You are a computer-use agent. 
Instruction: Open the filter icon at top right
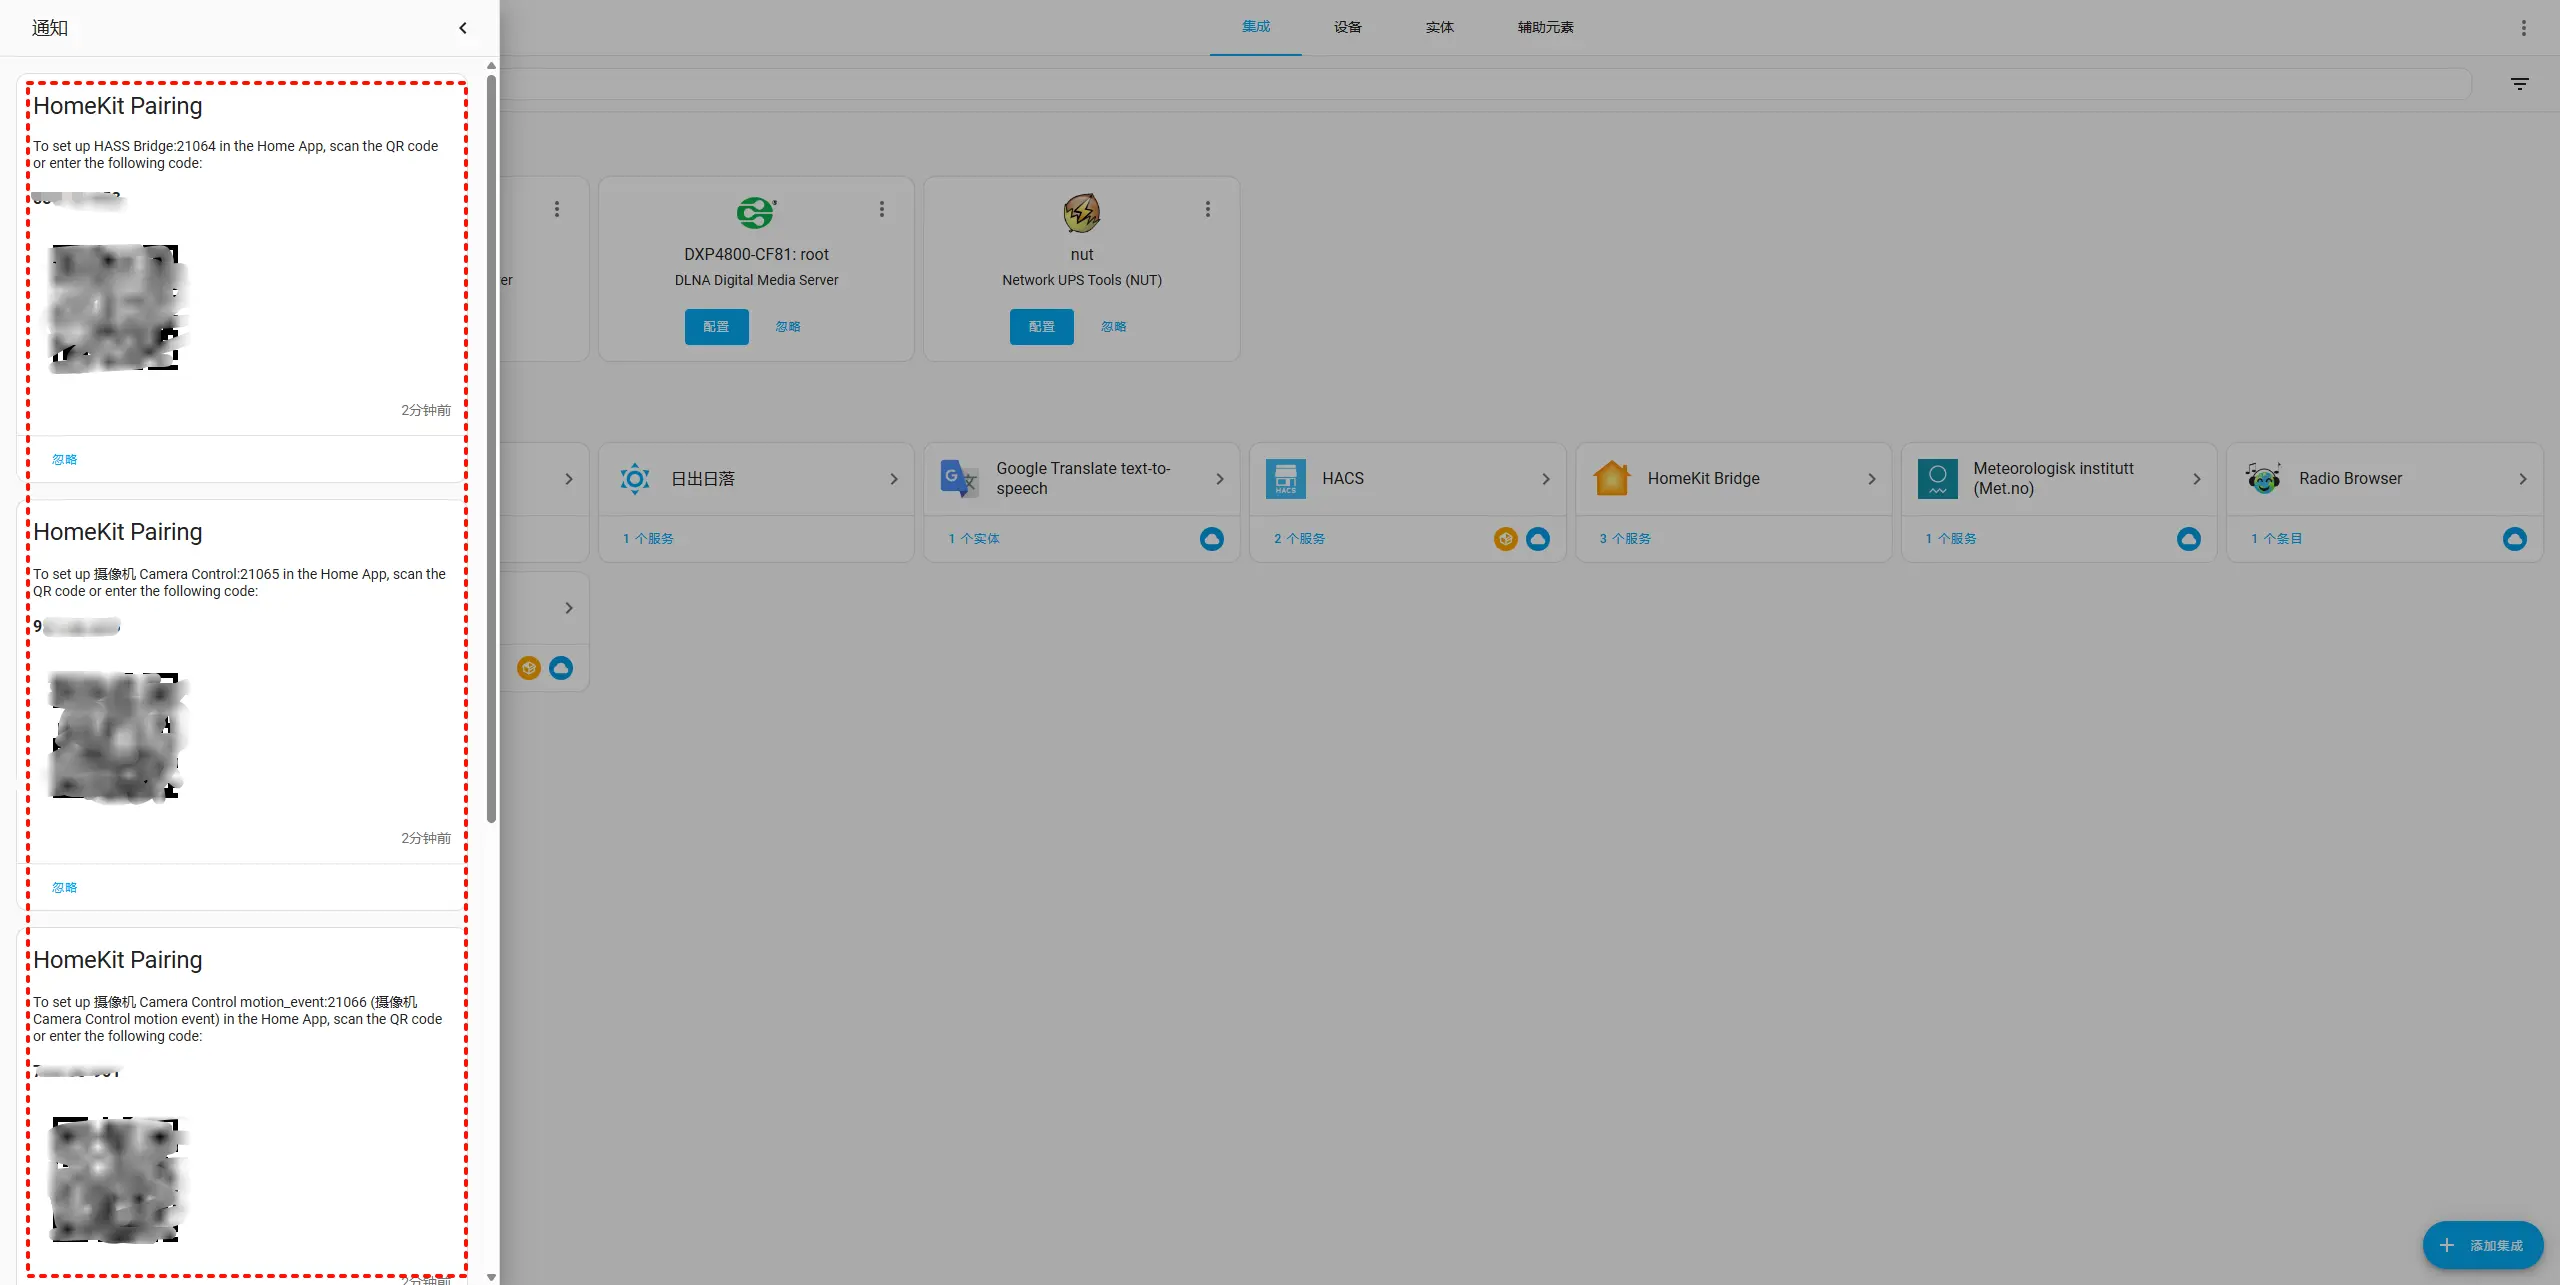click(2519, 84)
